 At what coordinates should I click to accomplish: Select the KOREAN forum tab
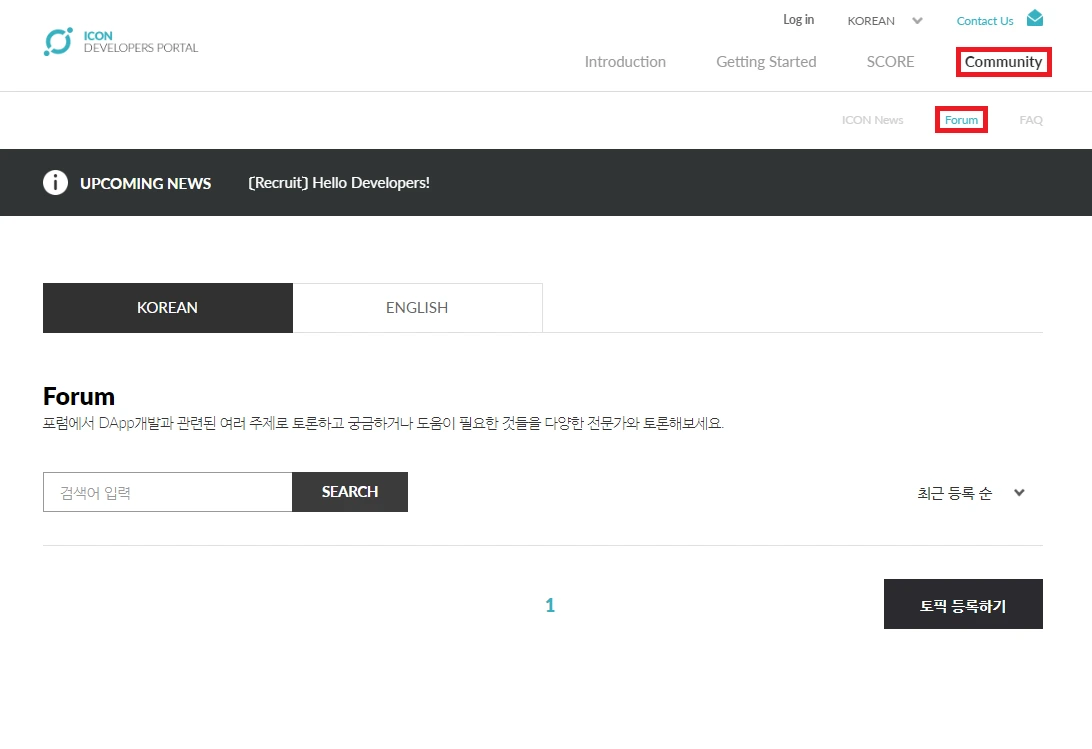[x=168, y=307]
